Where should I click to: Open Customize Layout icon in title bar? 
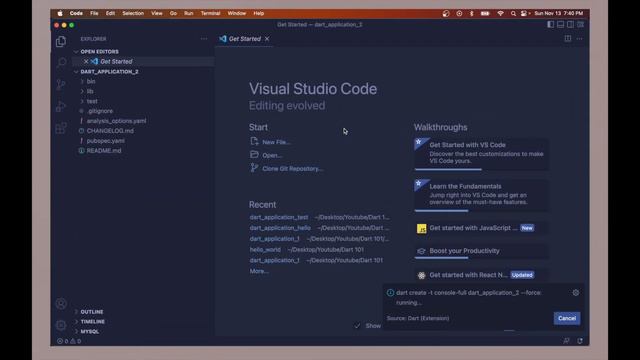pos(580,24)
